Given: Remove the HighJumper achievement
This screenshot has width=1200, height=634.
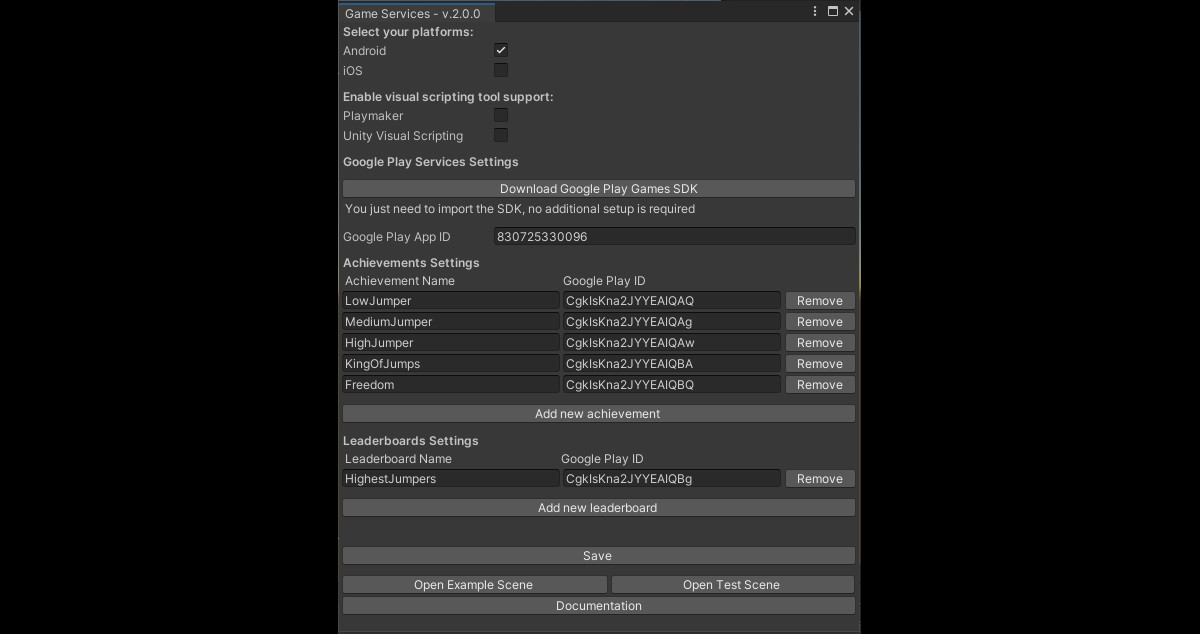Looking at the screenshot, I should 820,343.
